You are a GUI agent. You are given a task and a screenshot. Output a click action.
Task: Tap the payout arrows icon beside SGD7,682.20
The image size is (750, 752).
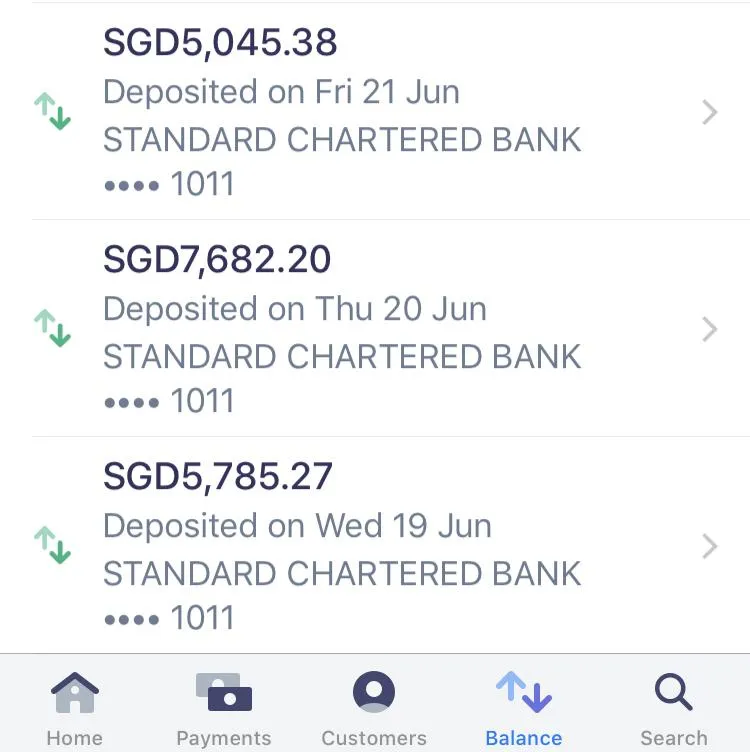[52, 328]
